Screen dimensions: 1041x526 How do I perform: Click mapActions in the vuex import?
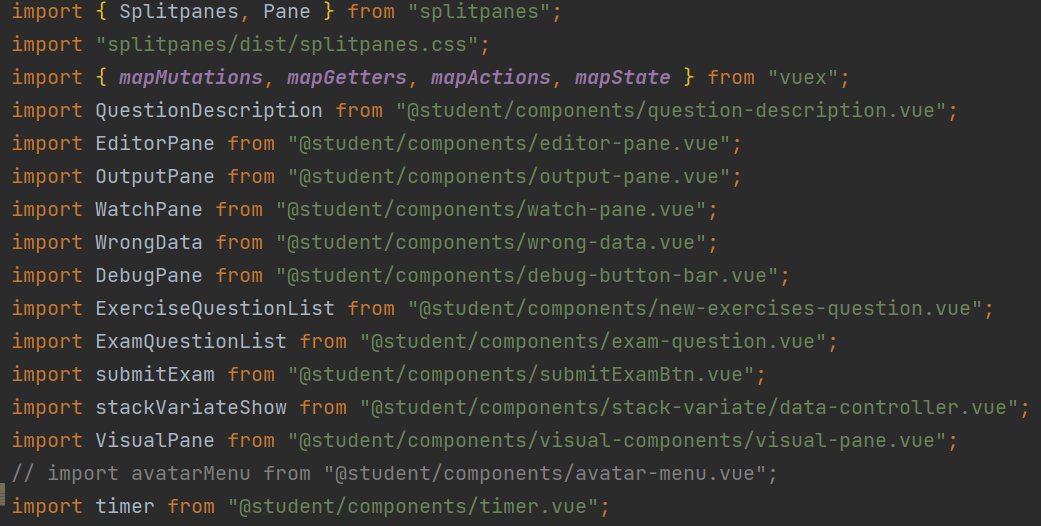click(491, 78)
